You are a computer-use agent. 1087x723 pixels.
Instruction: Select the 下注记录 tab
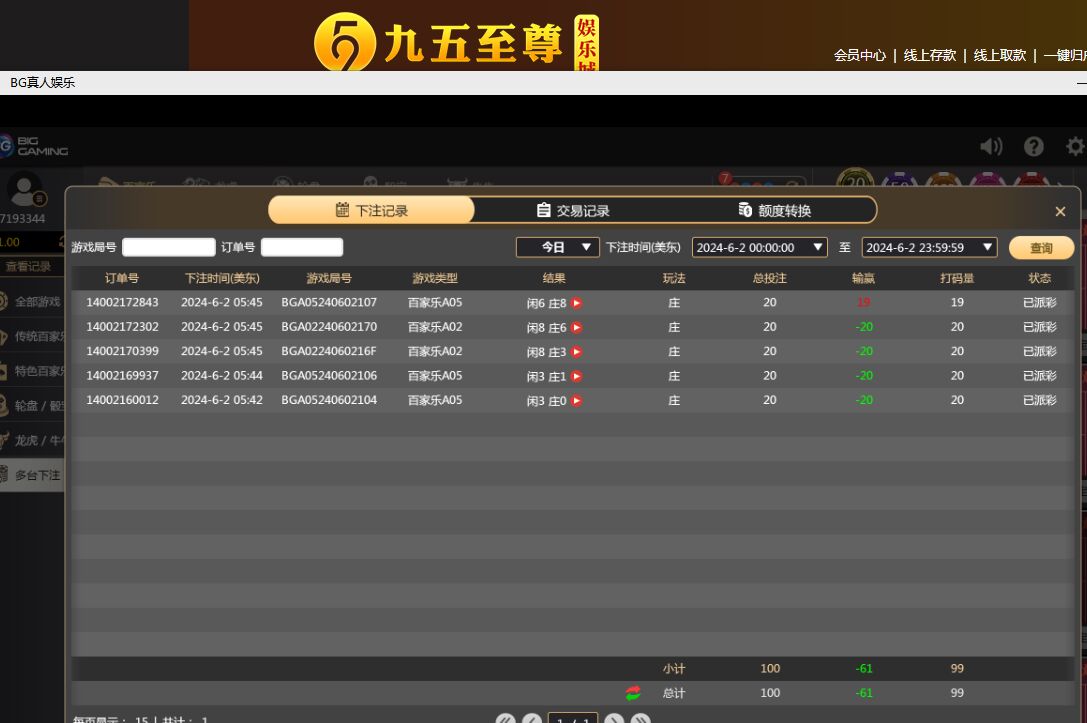(371, 210)
